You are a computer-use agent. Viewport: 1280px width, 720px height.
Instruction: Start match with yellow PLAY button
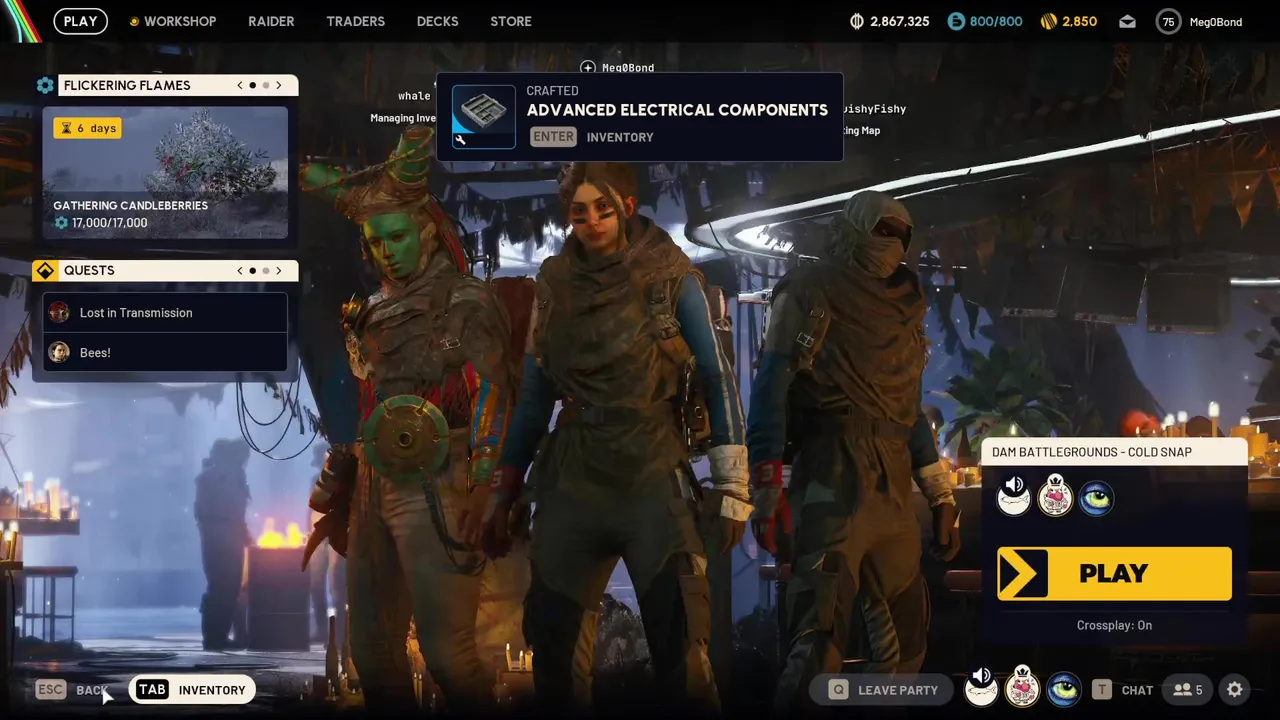1114,573
